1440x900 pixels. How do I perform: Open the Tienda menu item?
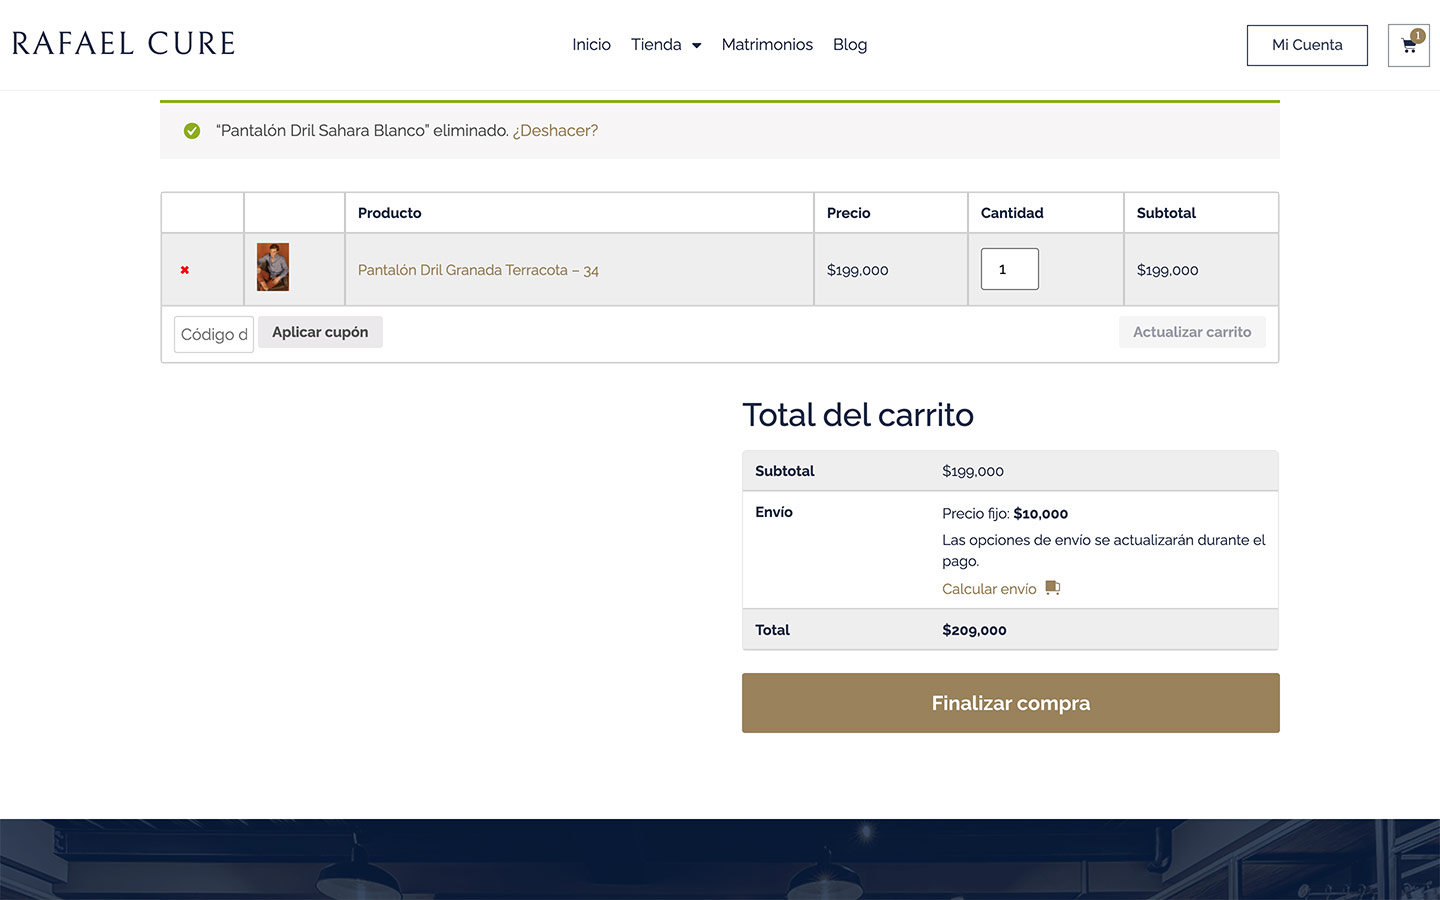(656, 45)
